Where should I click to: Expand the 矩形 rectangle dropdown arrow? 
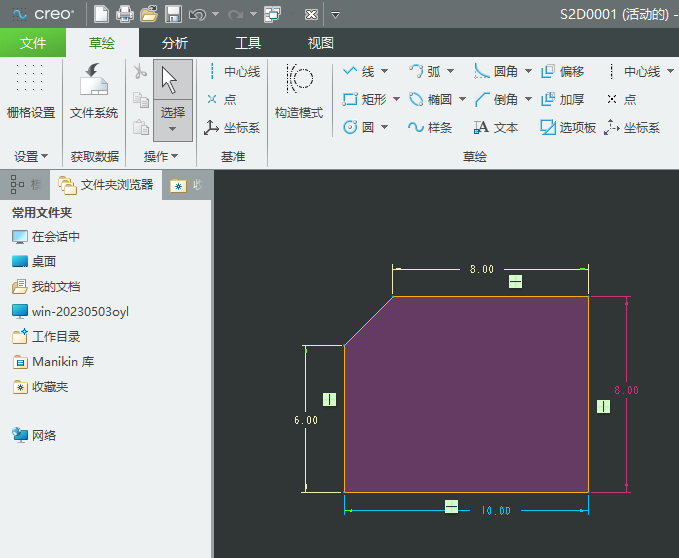(396, 100)
